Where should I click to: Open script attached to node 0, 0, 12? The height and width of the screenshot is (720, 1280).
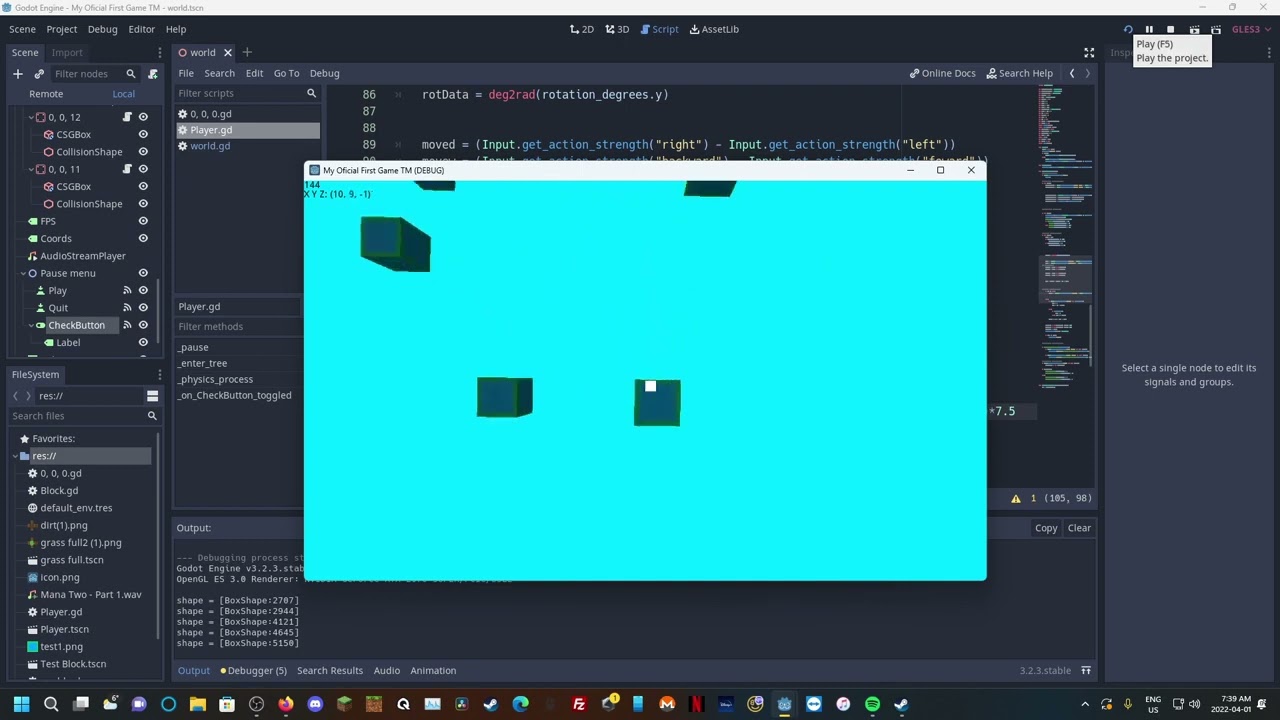click(x=127, y=117)
